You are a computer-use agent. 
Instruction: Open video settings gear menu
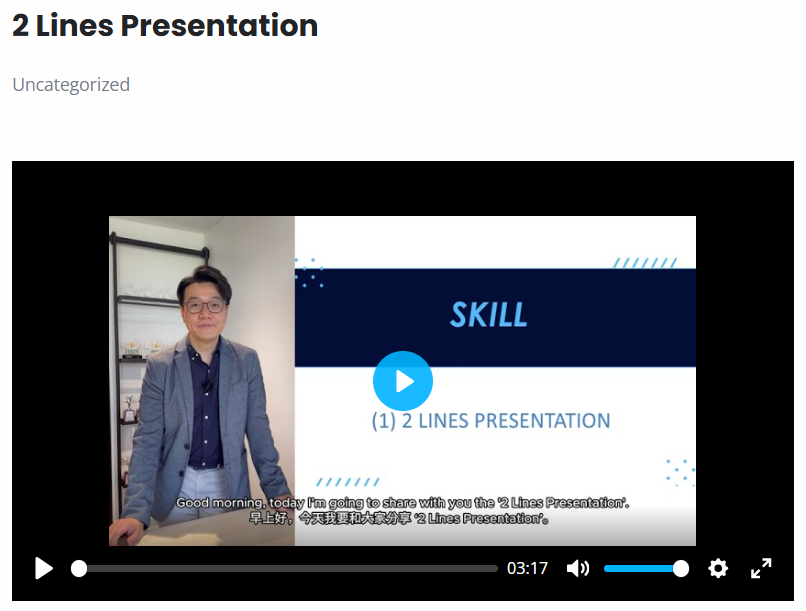click(718, 568)
